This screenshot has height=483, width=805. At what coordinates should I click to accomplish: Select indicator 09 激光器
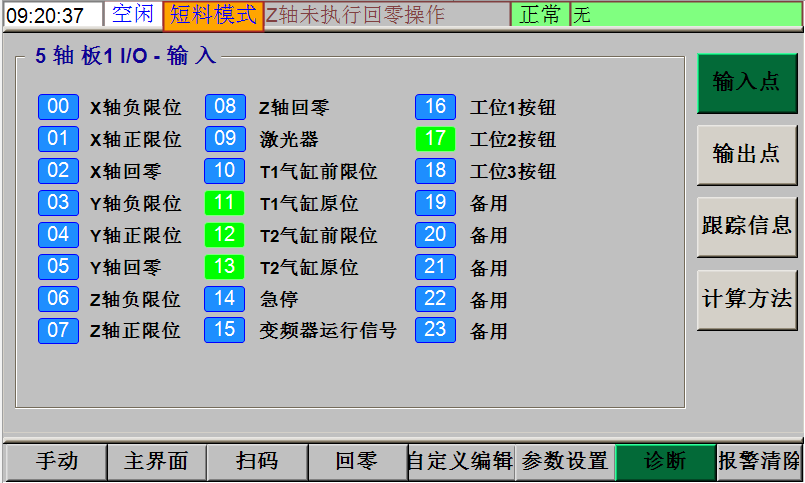click(x=225, y=139)
